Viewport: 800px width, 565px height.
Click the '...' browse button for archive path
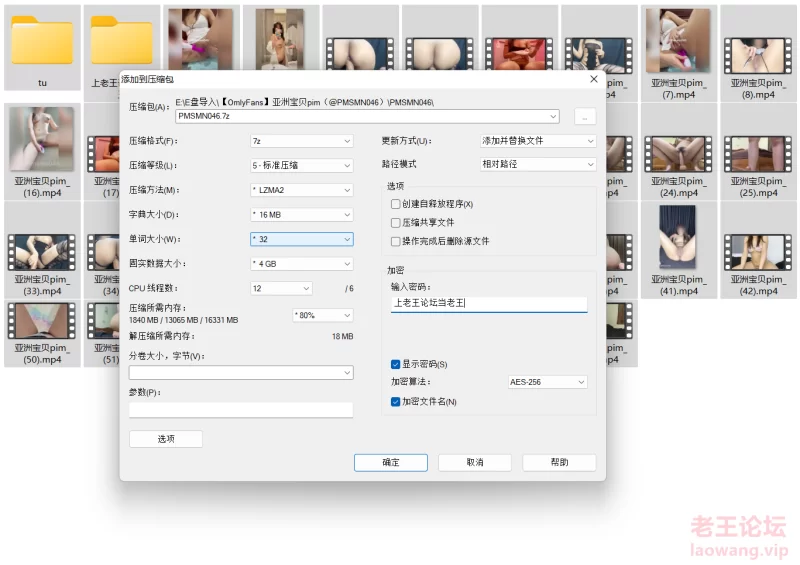tap(585, 117)
